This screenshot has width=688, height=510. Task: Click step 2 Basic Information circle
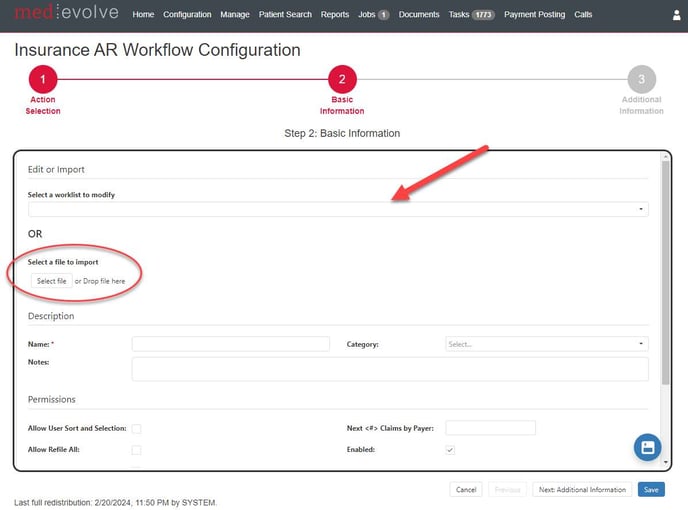point(342,80)
